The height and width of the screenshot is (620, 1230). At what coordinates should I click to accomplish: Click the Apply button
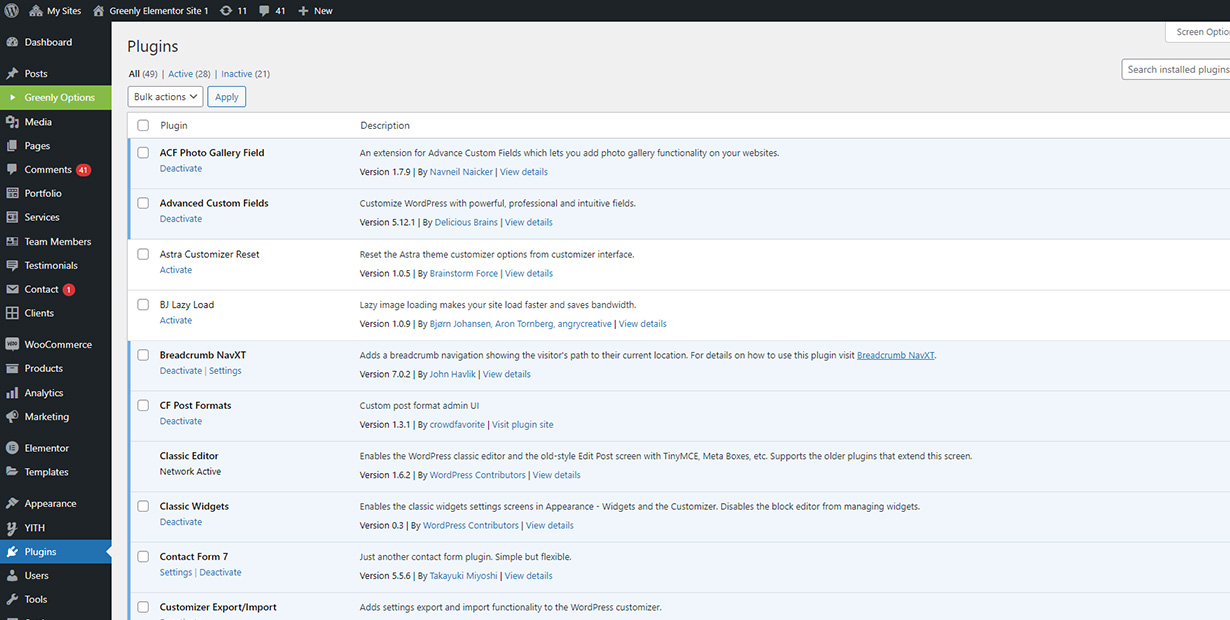227,97
